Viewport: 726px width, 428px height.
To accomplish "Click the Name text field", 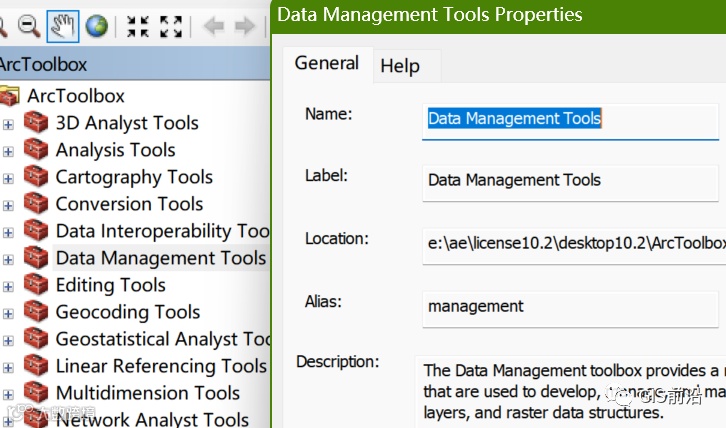I will tap(570, 119).
